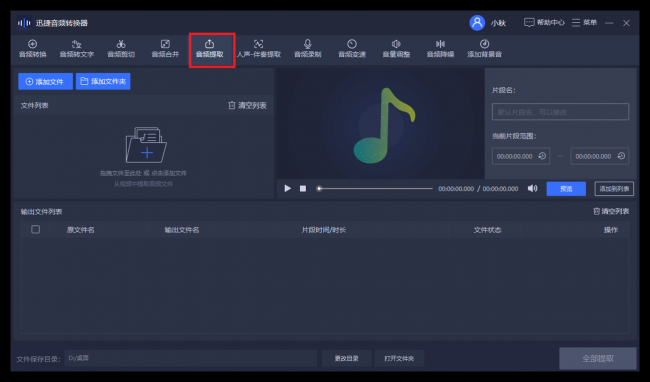Open the 音频录制 microphone tool
Image resolution: width=650 pixels, height=382 pixels.
coord(308,49)
